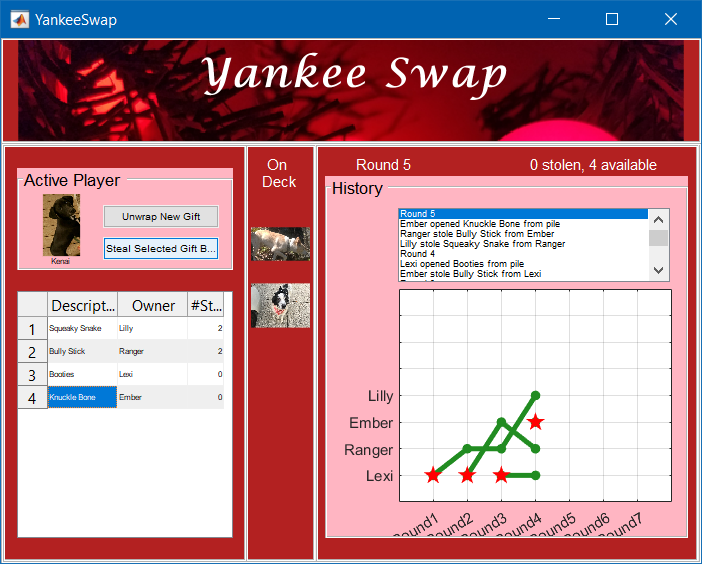Select 'Round 5' entry in history list
This screenshot has width=702, height=564.
(x=522, y=214)
